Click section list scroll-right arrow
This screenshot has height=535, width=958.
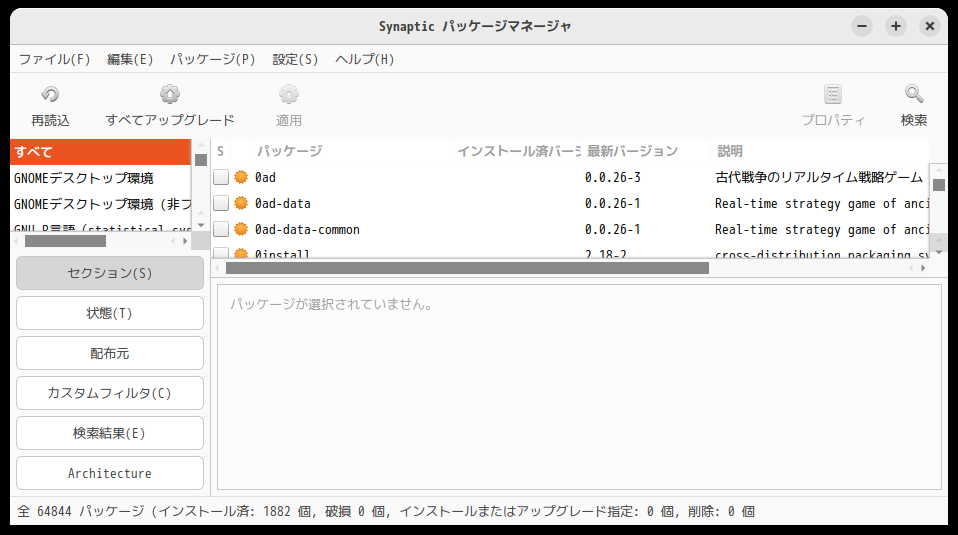185,241
